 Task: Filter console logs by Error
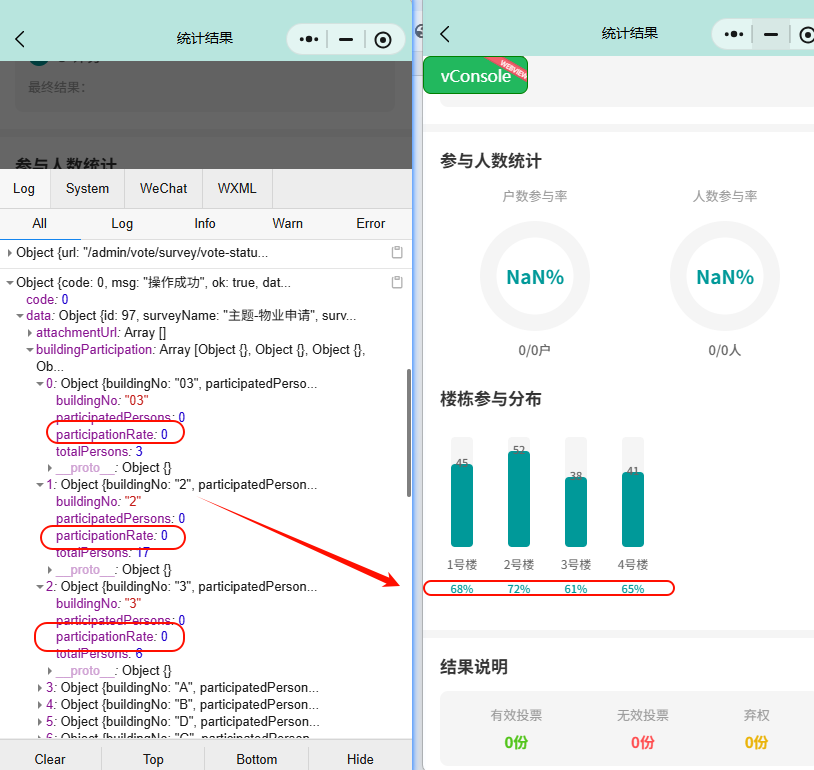370,223
